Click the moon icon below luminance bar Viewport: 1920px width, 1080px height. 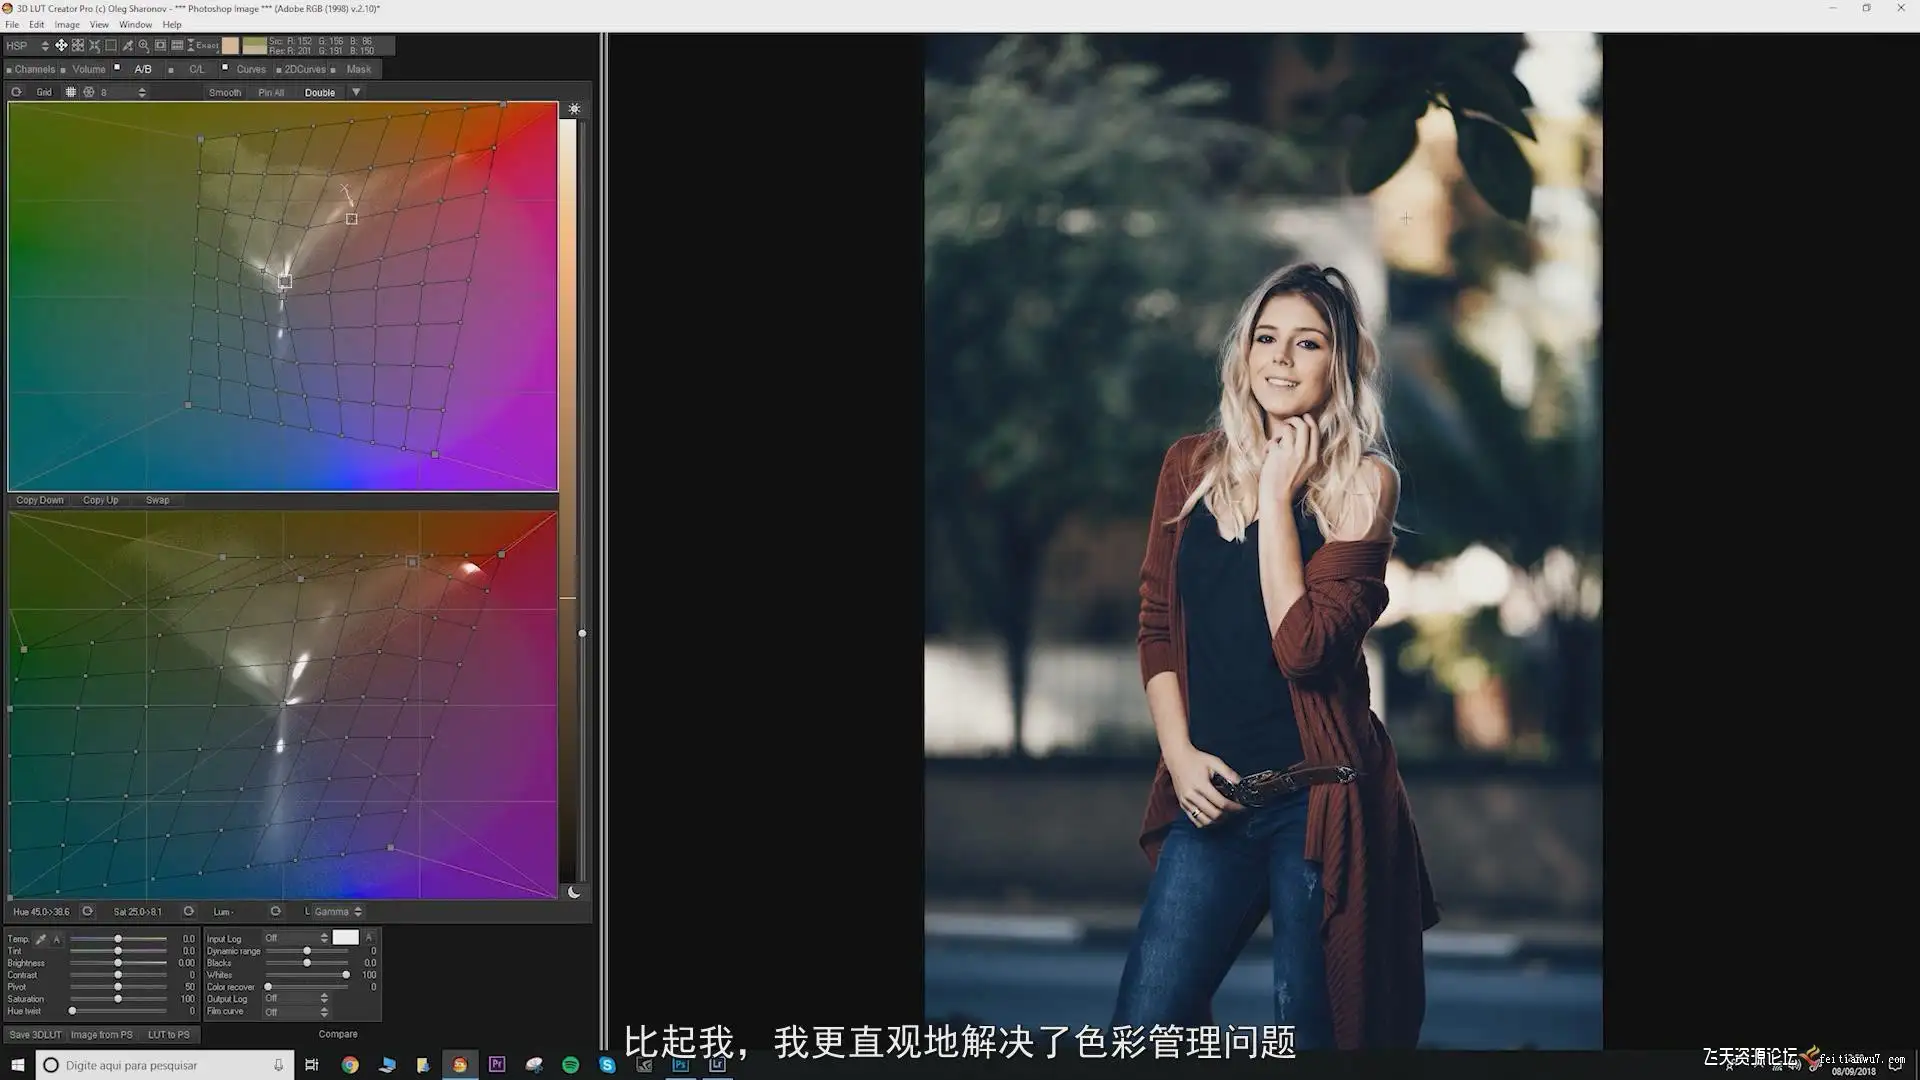(x=574, y=892)
